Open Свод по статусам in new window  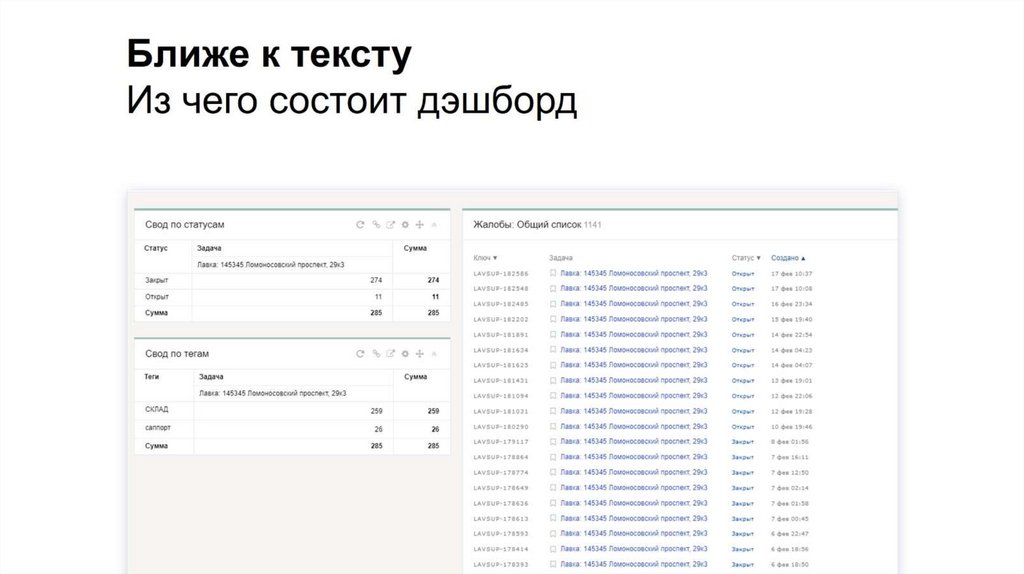point(391,225)
